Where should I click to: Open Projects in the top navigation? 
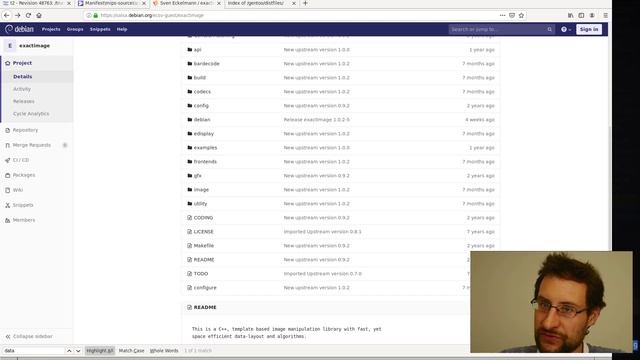click(x=51, y=29)
